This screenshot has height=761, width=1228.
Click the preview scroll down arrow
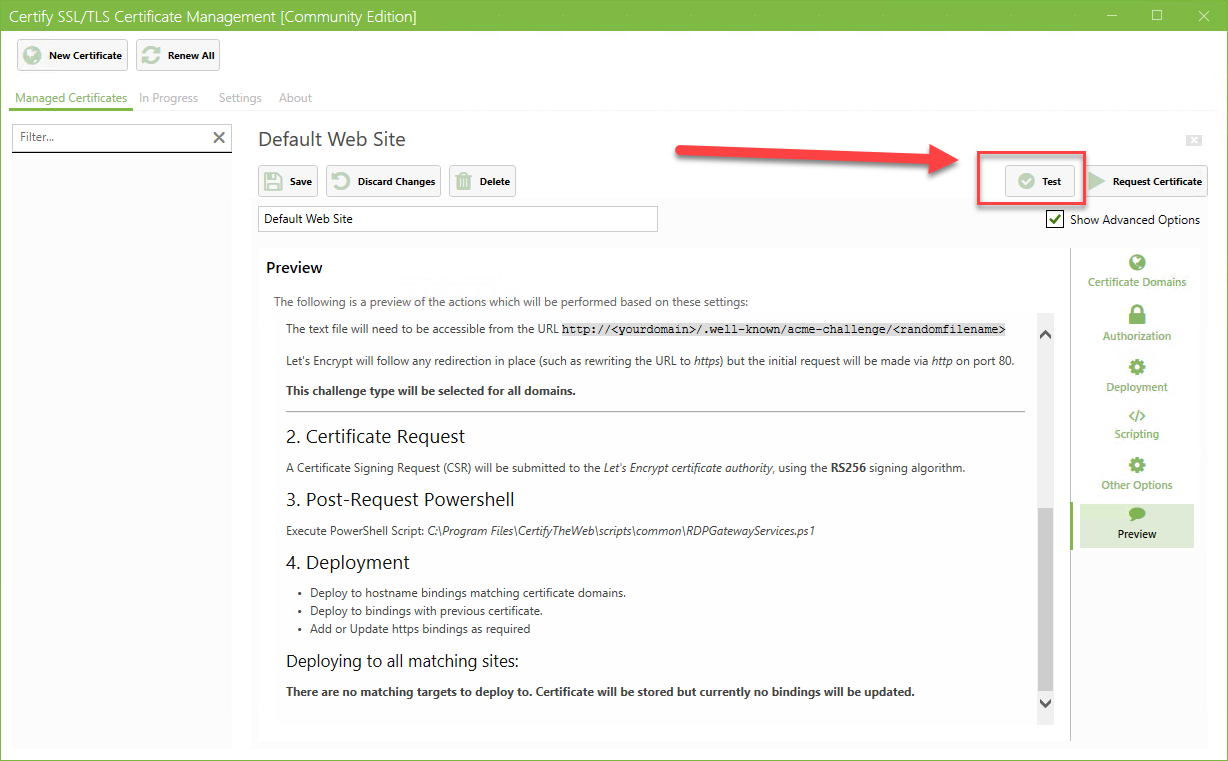point(1046,704)
